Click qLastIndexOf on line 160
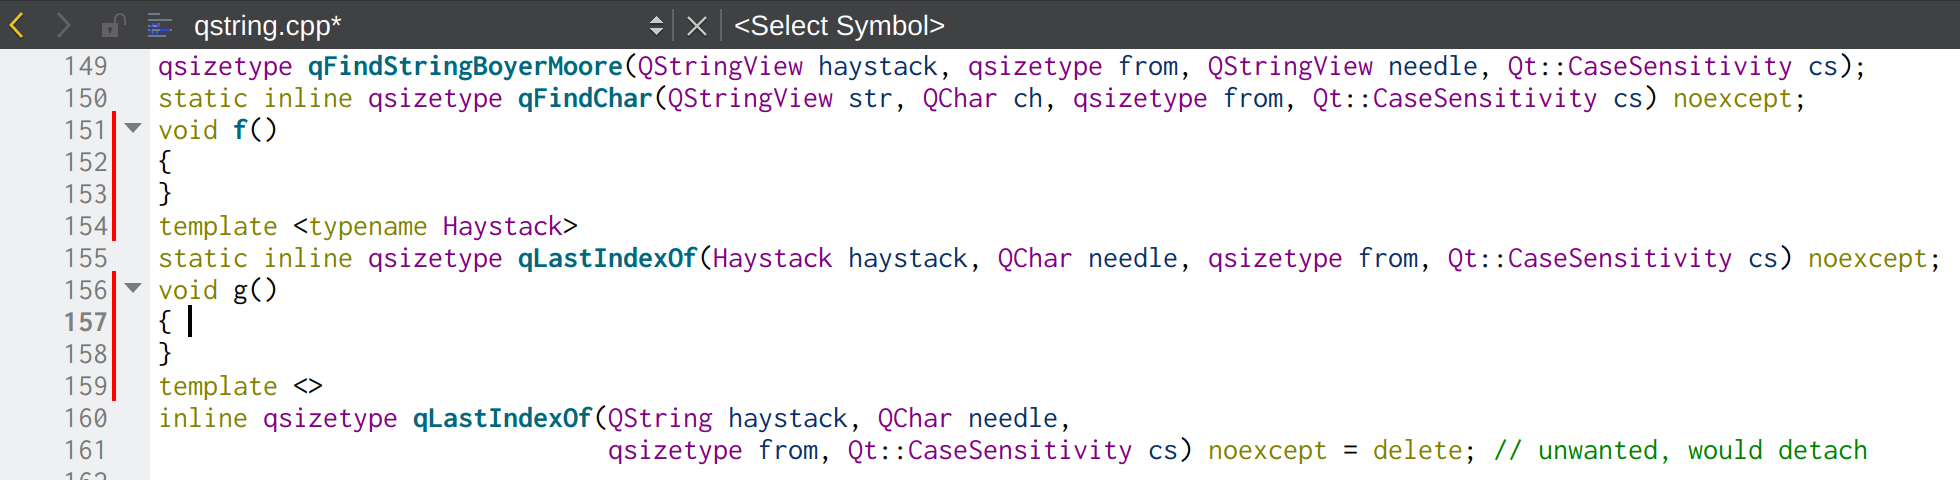Viewport: 1960px width, 480px height. pyautogui.click(x=502, y=418)
